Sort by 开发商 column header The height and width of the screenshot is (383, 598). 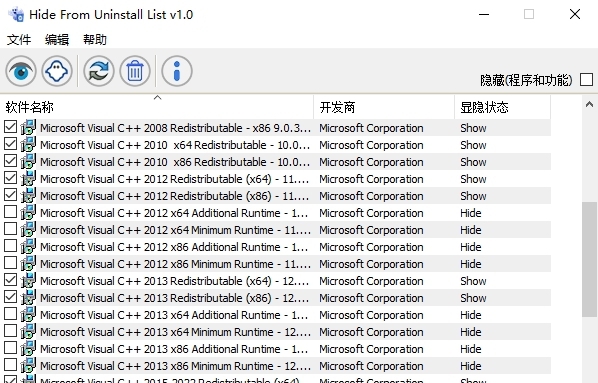(384, 107)
